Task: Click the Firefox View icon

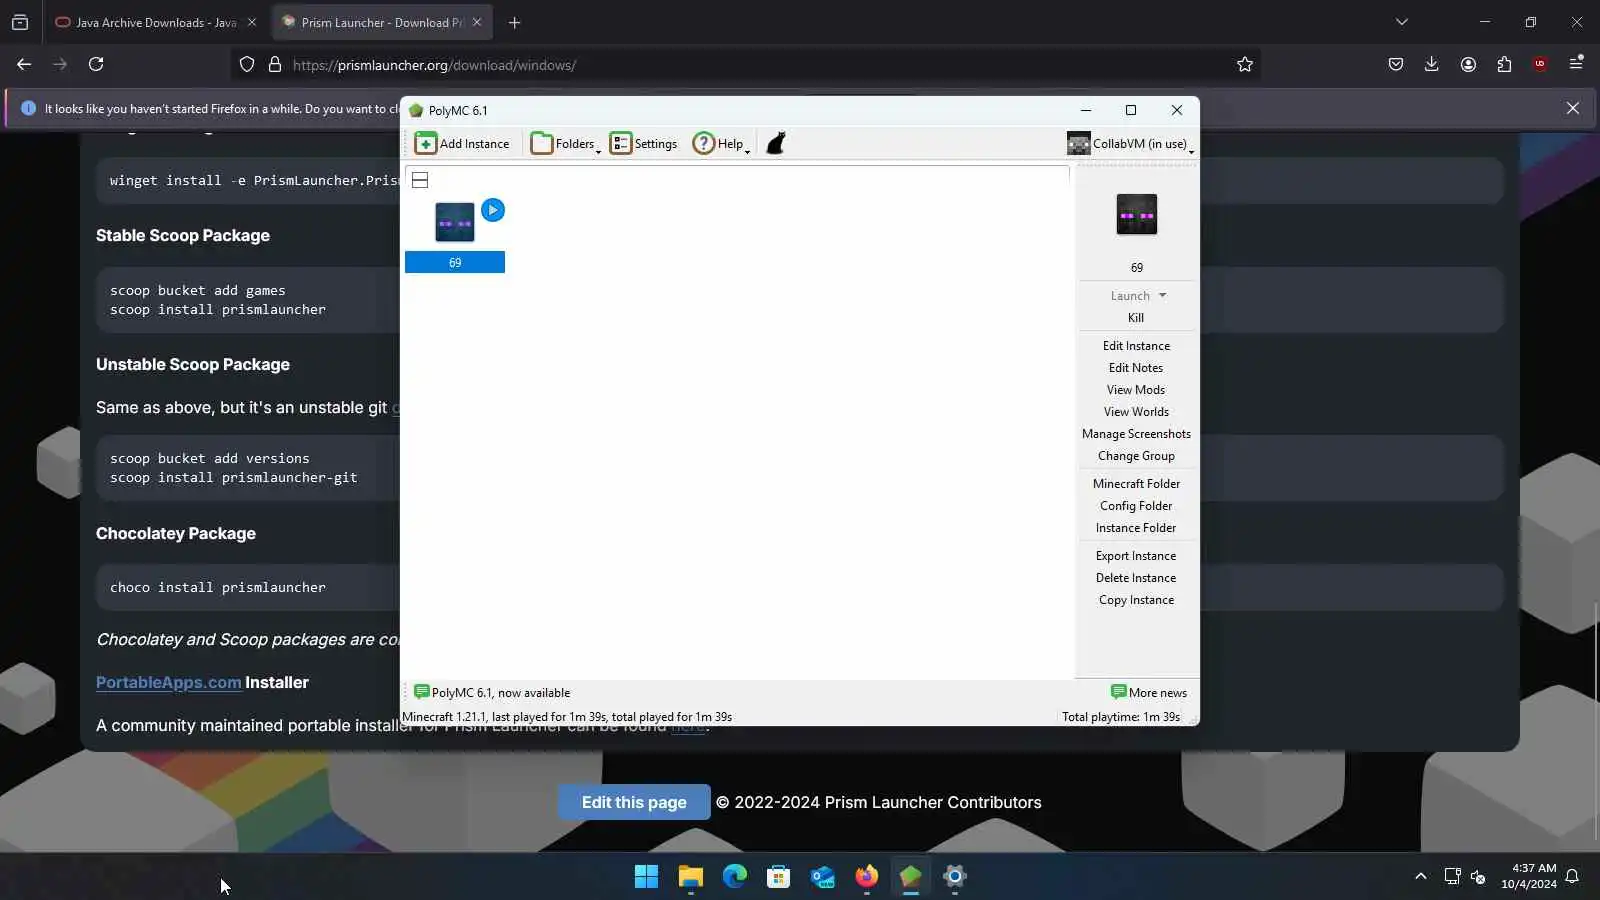Action: 20,22
